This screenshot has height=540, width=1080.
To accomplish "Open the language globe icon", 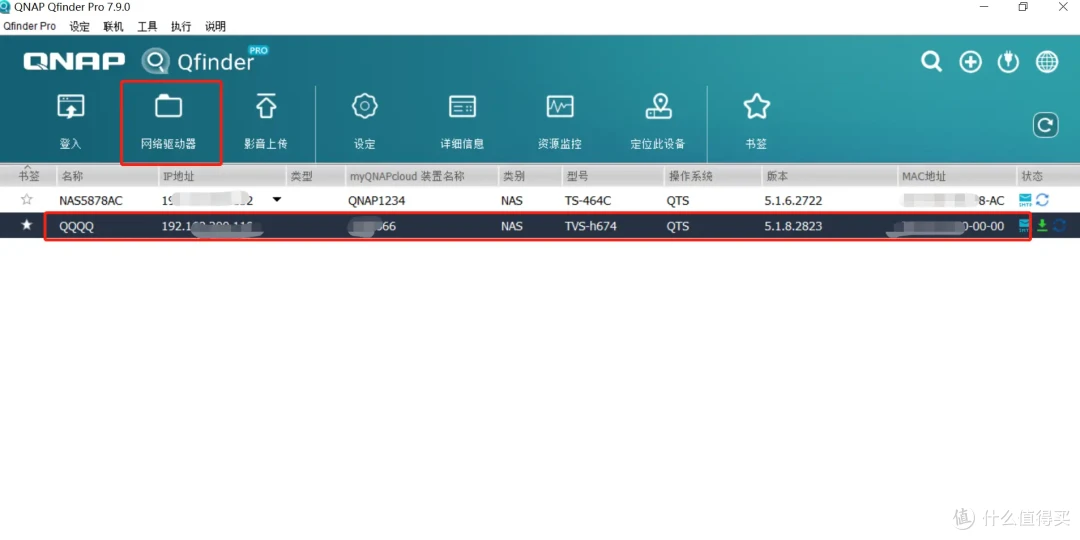I will tap(1047, 62).
